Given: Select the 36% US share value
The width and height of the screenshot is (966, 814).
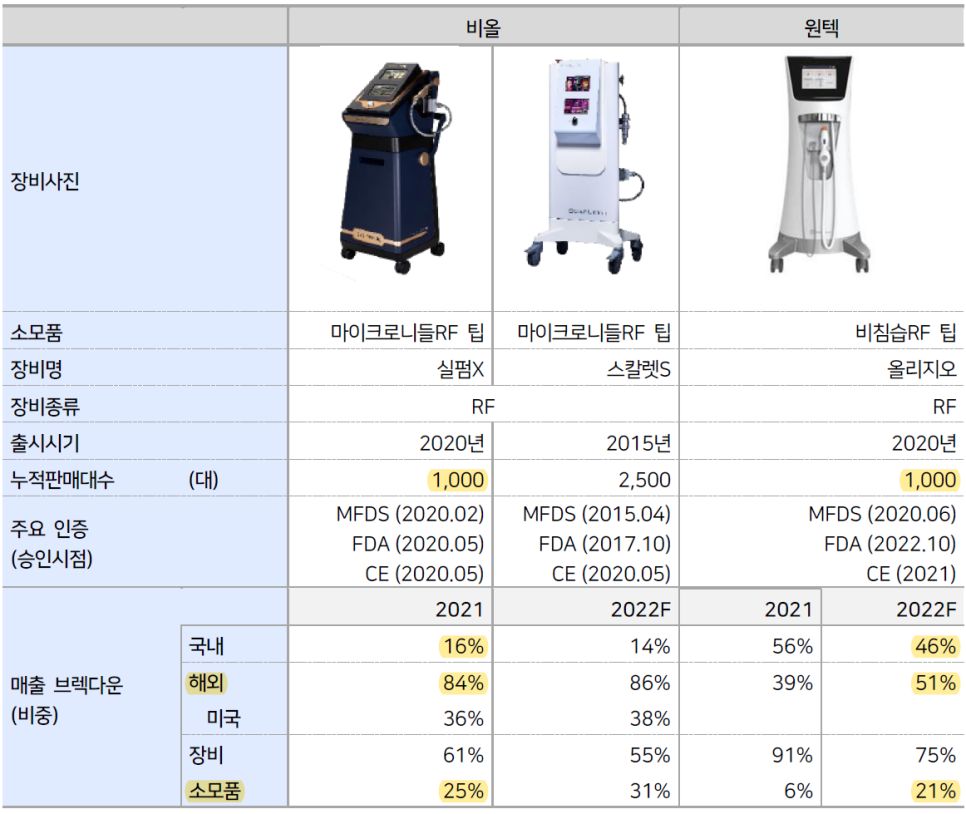Looking at the screenshot, I should coord(463,718).
